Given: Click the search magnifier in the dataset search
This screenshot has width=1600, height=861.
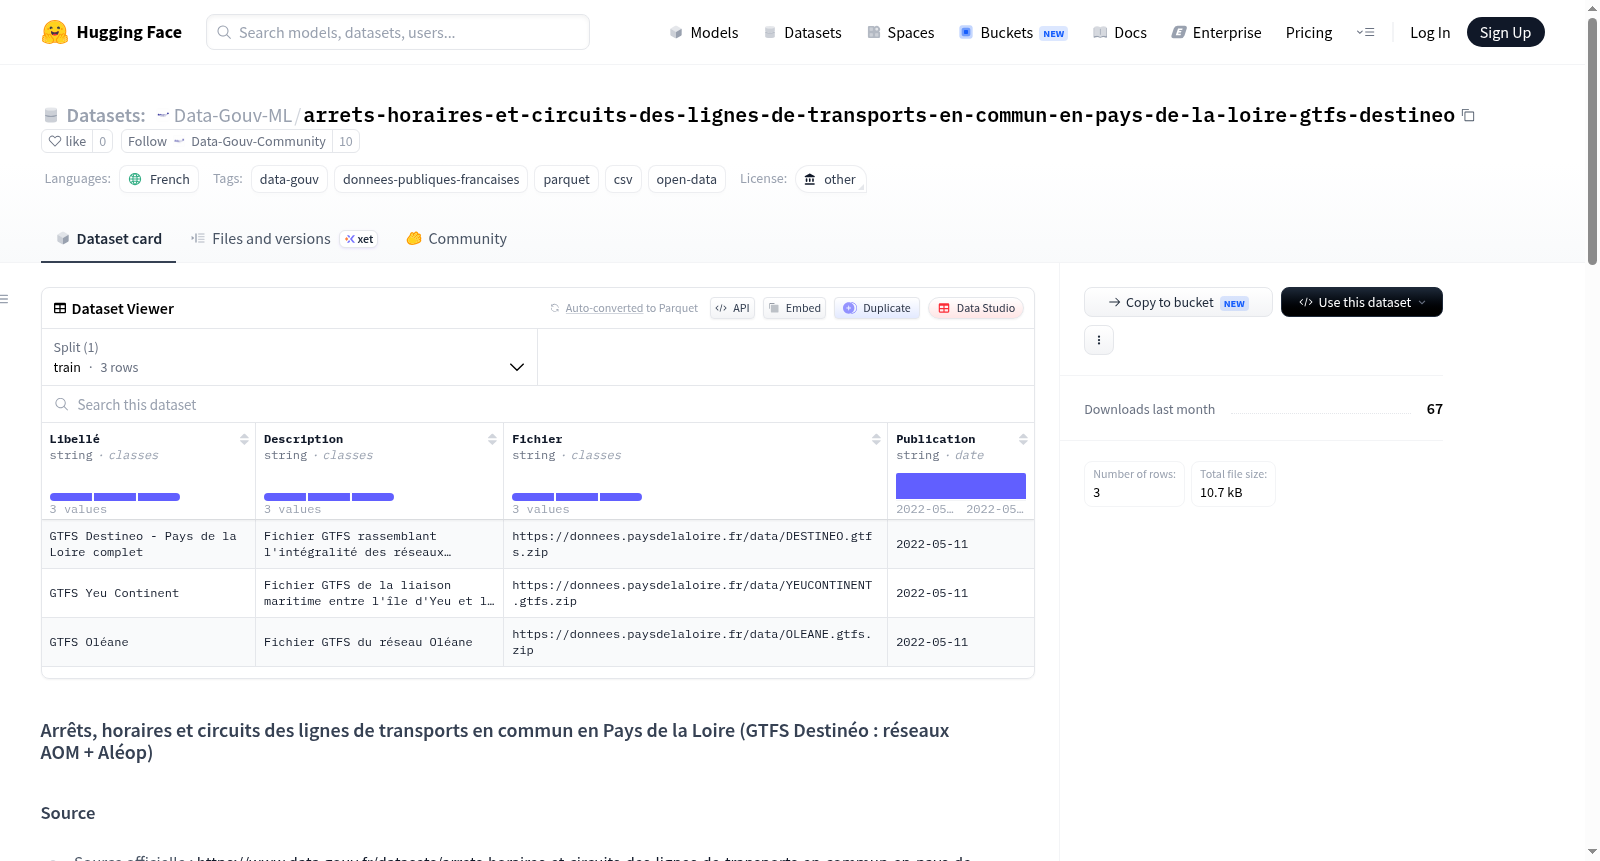Looking at the screenshot, I should coord(62,404).
